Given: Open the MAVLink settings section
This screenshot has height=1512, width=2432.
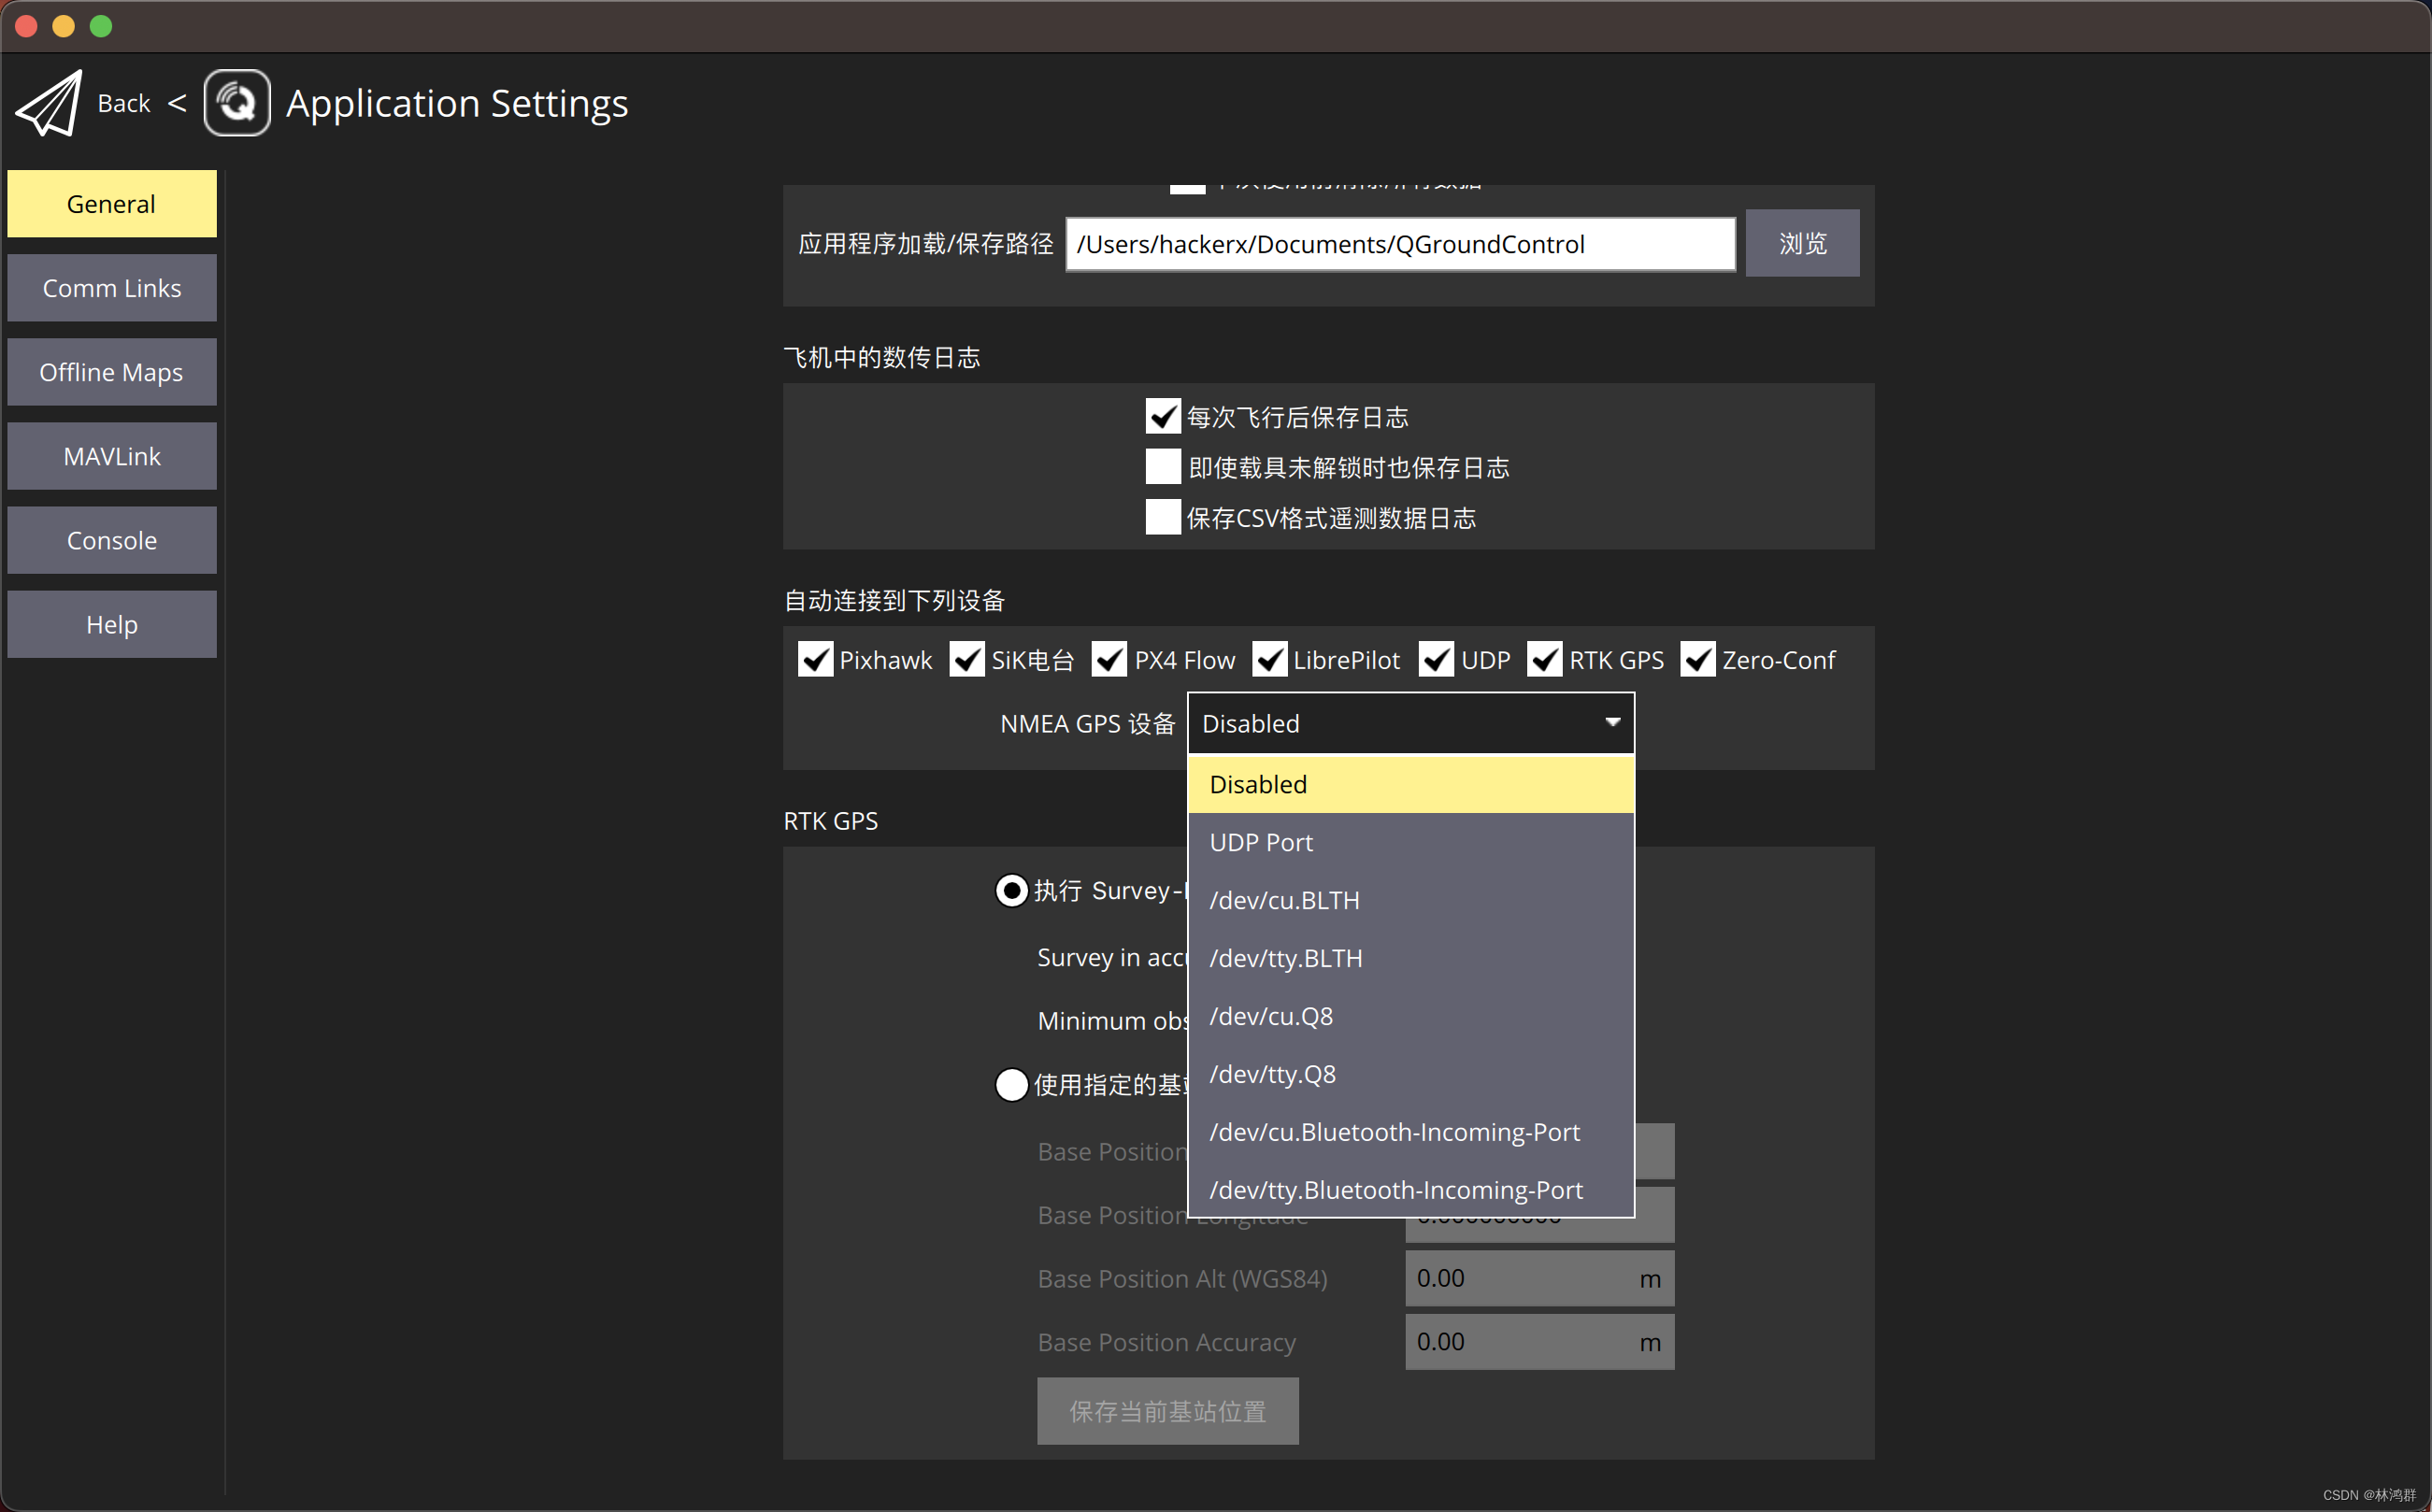Looking at the screenshot, I should point(112,455).
